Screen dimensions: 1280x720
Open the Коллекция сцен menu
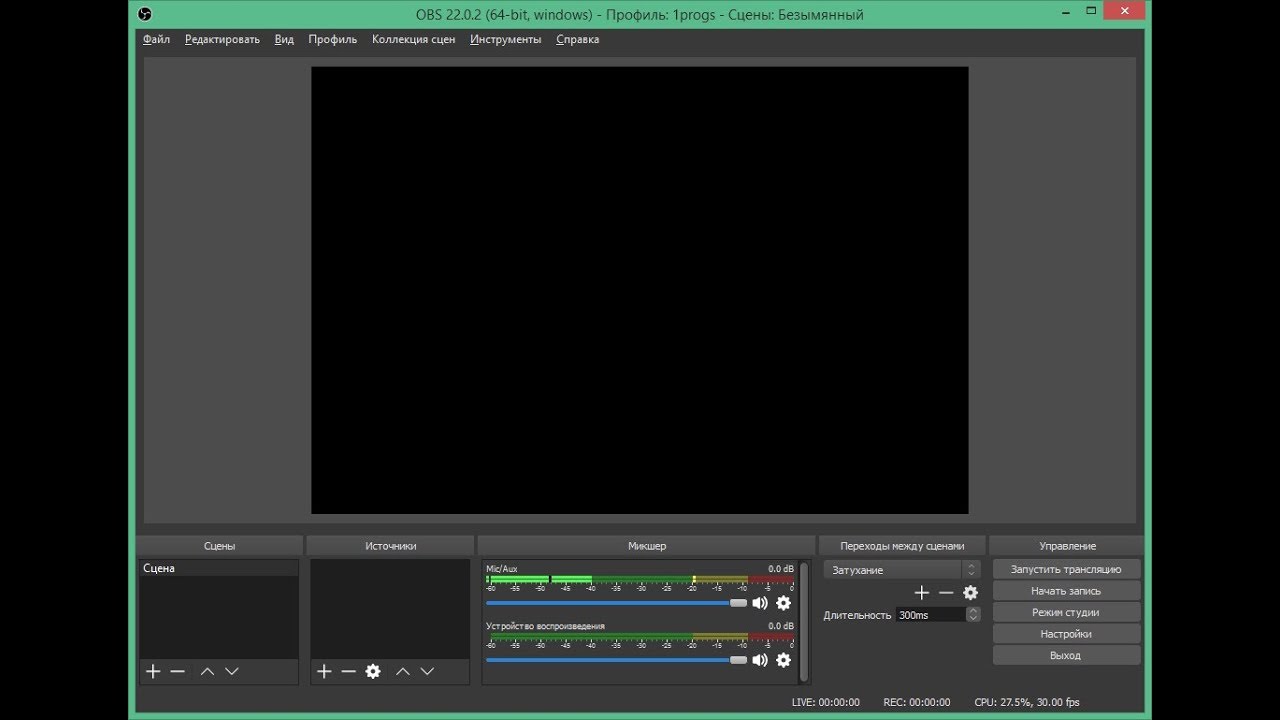click(x=413, y=40)
